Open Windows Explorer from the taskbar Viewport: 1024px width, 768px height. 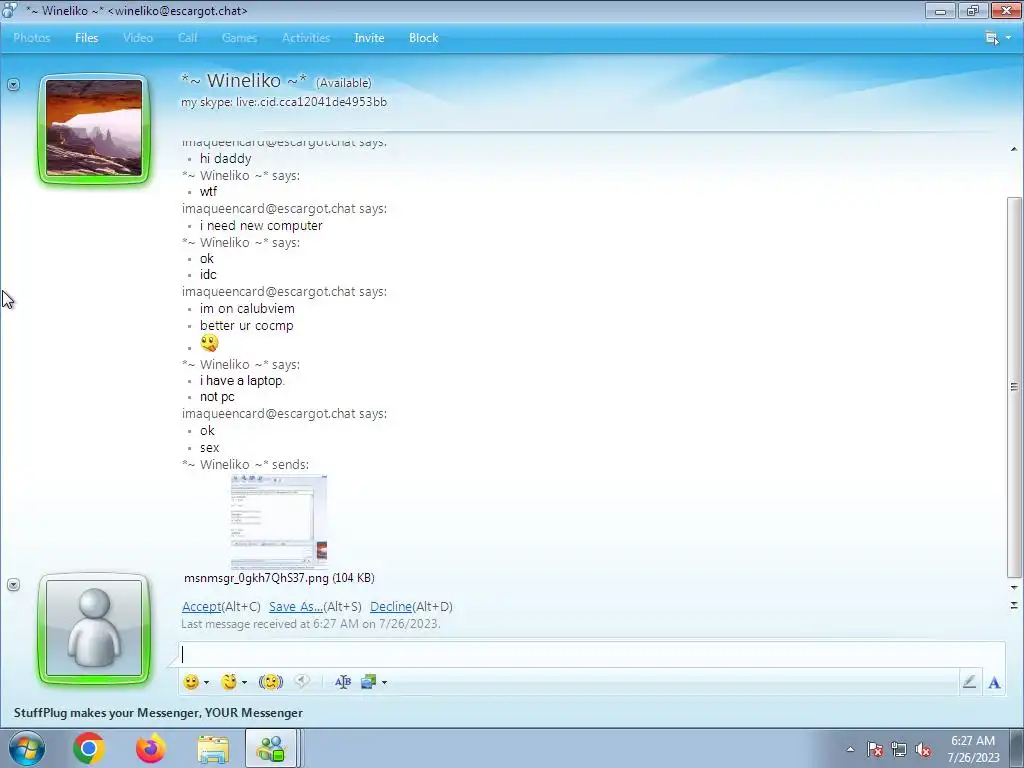pyautogui.click(x=213, y=749)
